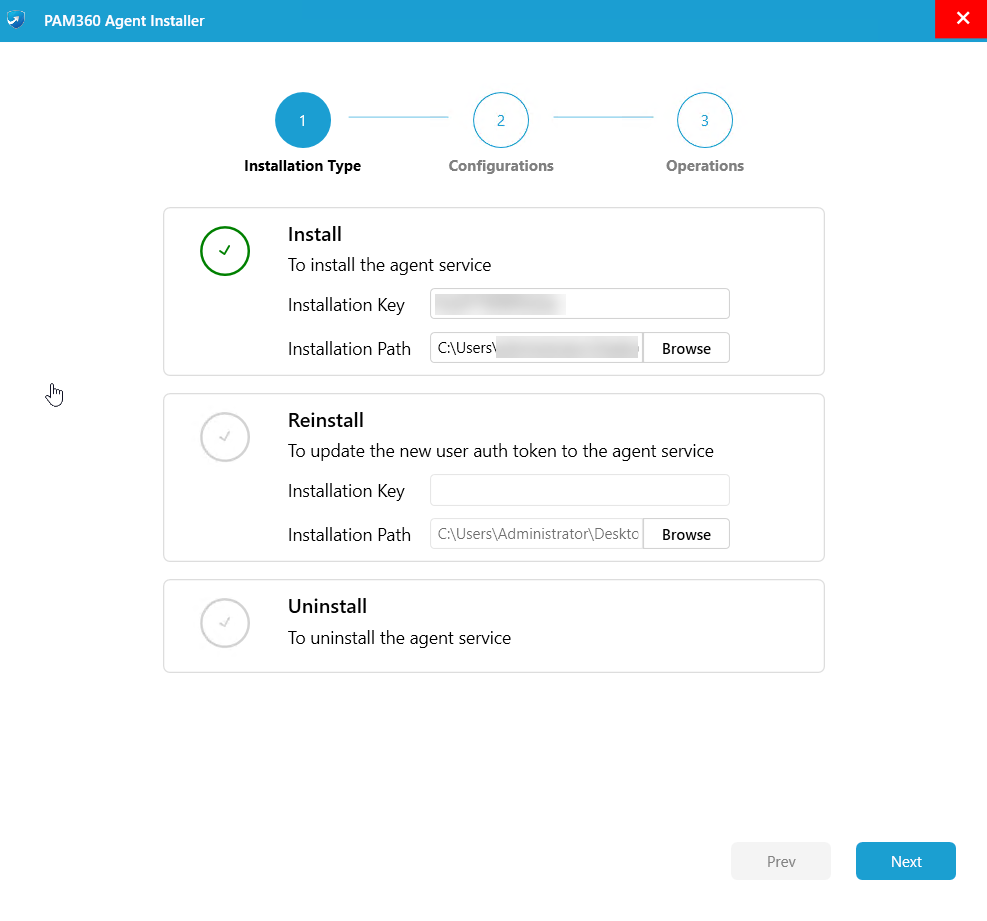The width and height of the screenshot is (987, 921).
Task: Choose the Reinstall option circle
Action: (x=225, y=437)
